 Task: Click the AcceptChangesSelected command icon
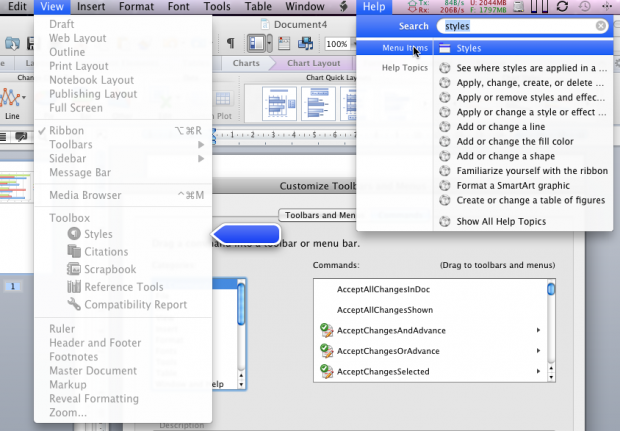pyautogui.click(x=326, y=372)
